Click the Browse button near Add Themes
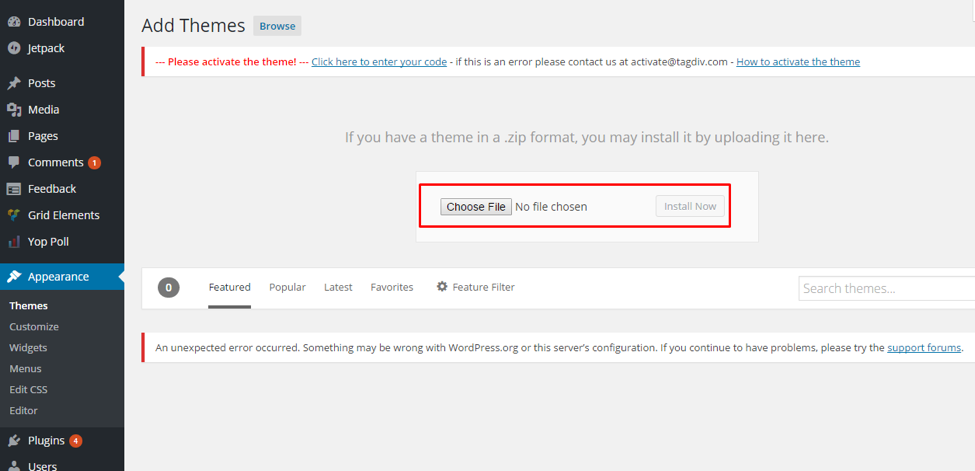The image size is (975, 471). tap(277, 26)
